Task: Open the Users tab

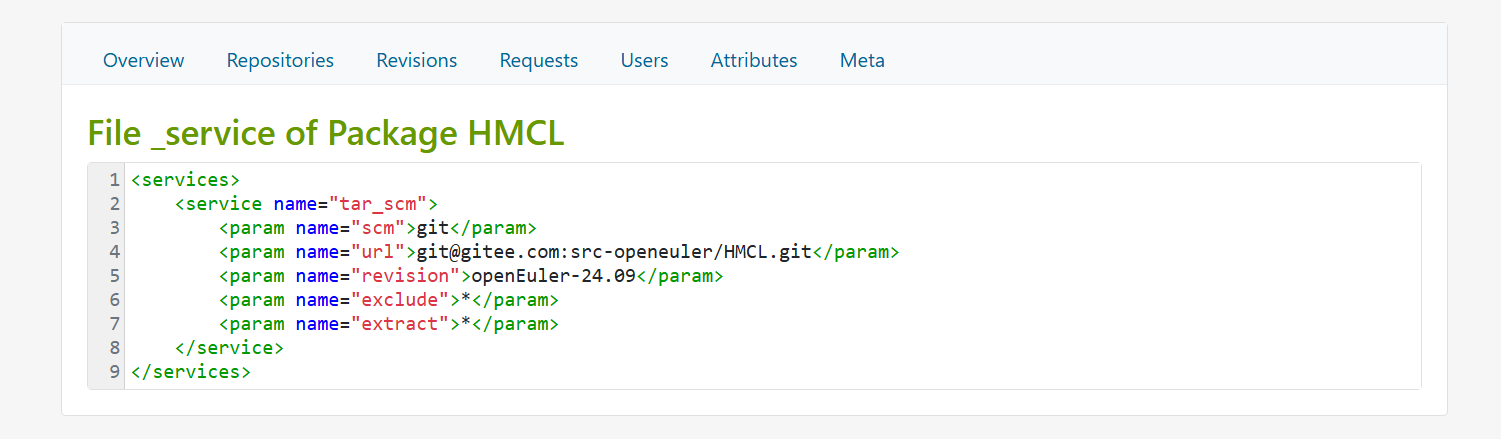Action: pos(644,60)
